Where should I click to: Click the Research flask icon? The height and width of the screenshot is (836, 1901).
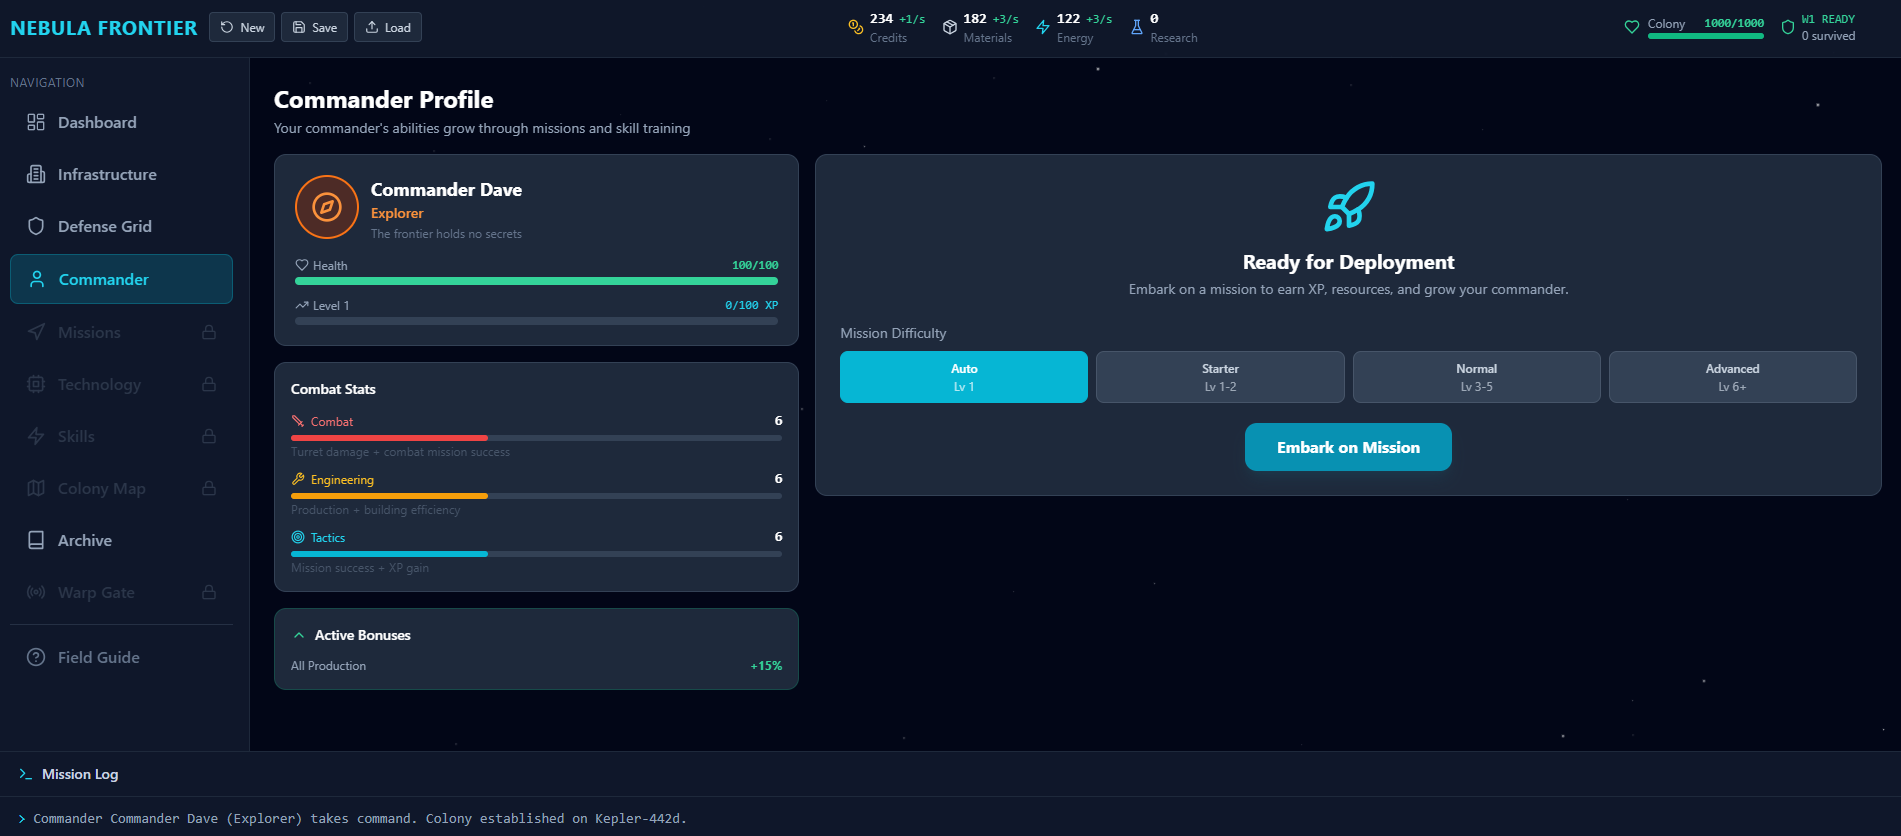[x=1136, y=27]
